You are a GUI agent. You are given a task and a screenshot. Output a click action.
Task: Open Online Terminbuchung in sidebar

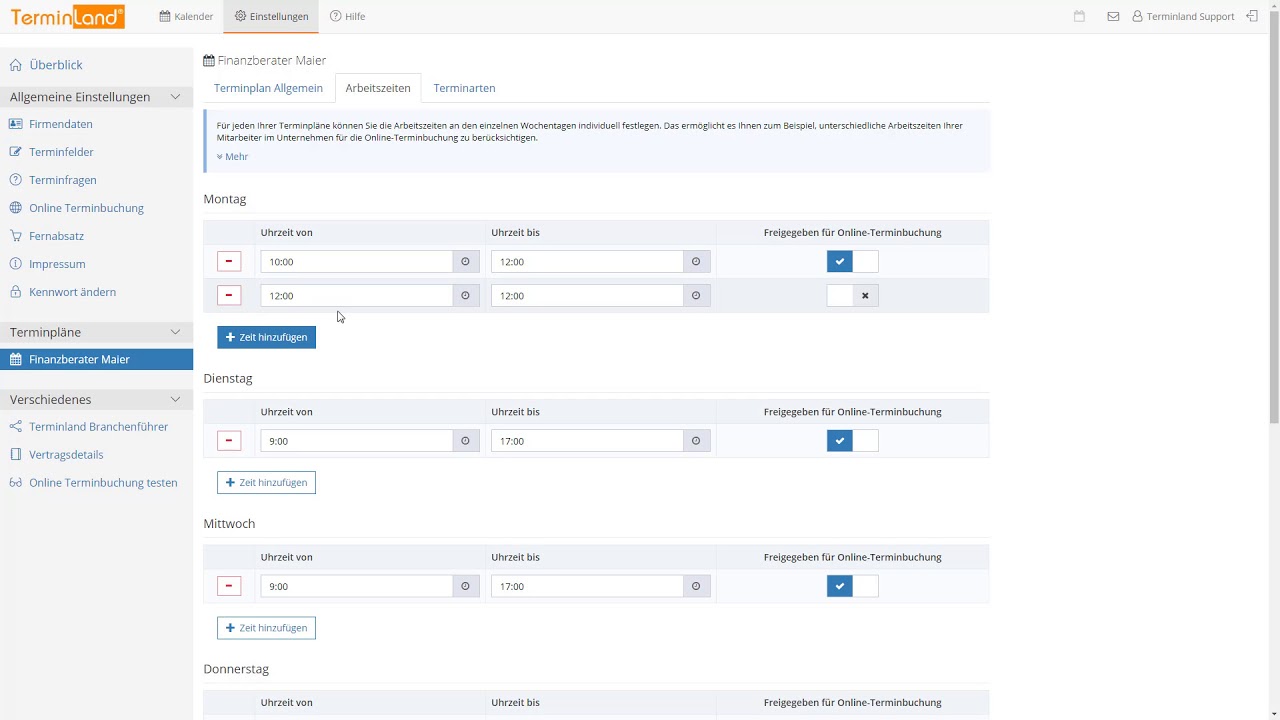point(86,208)
